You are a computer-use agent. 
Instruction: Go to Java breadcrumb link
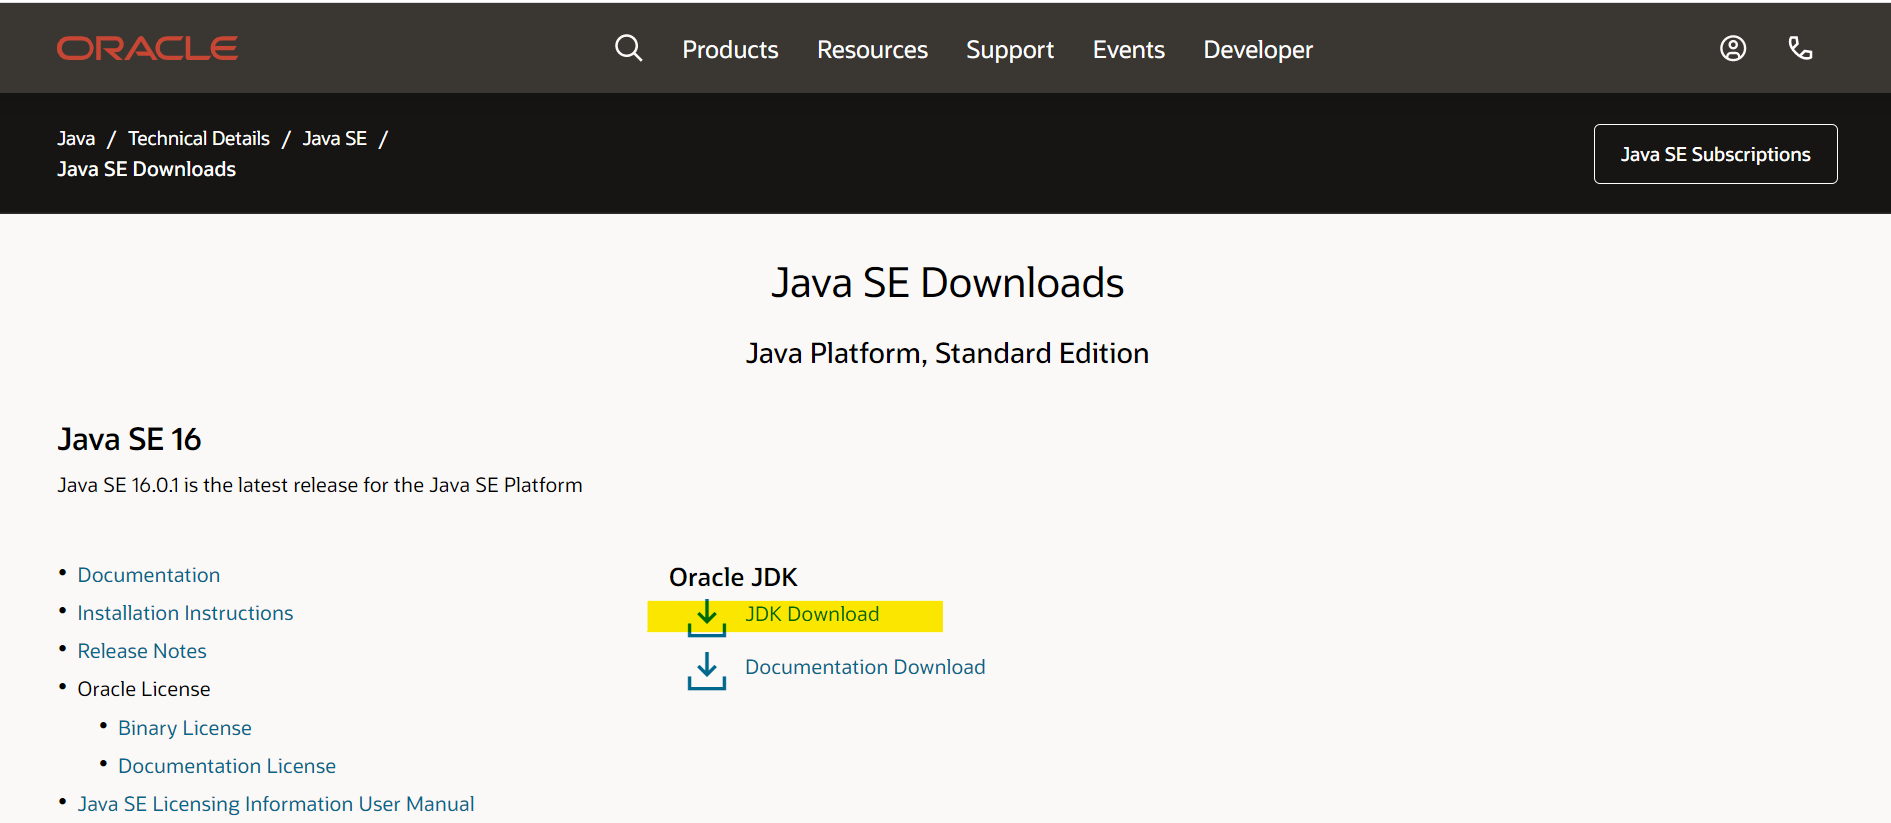76,138
